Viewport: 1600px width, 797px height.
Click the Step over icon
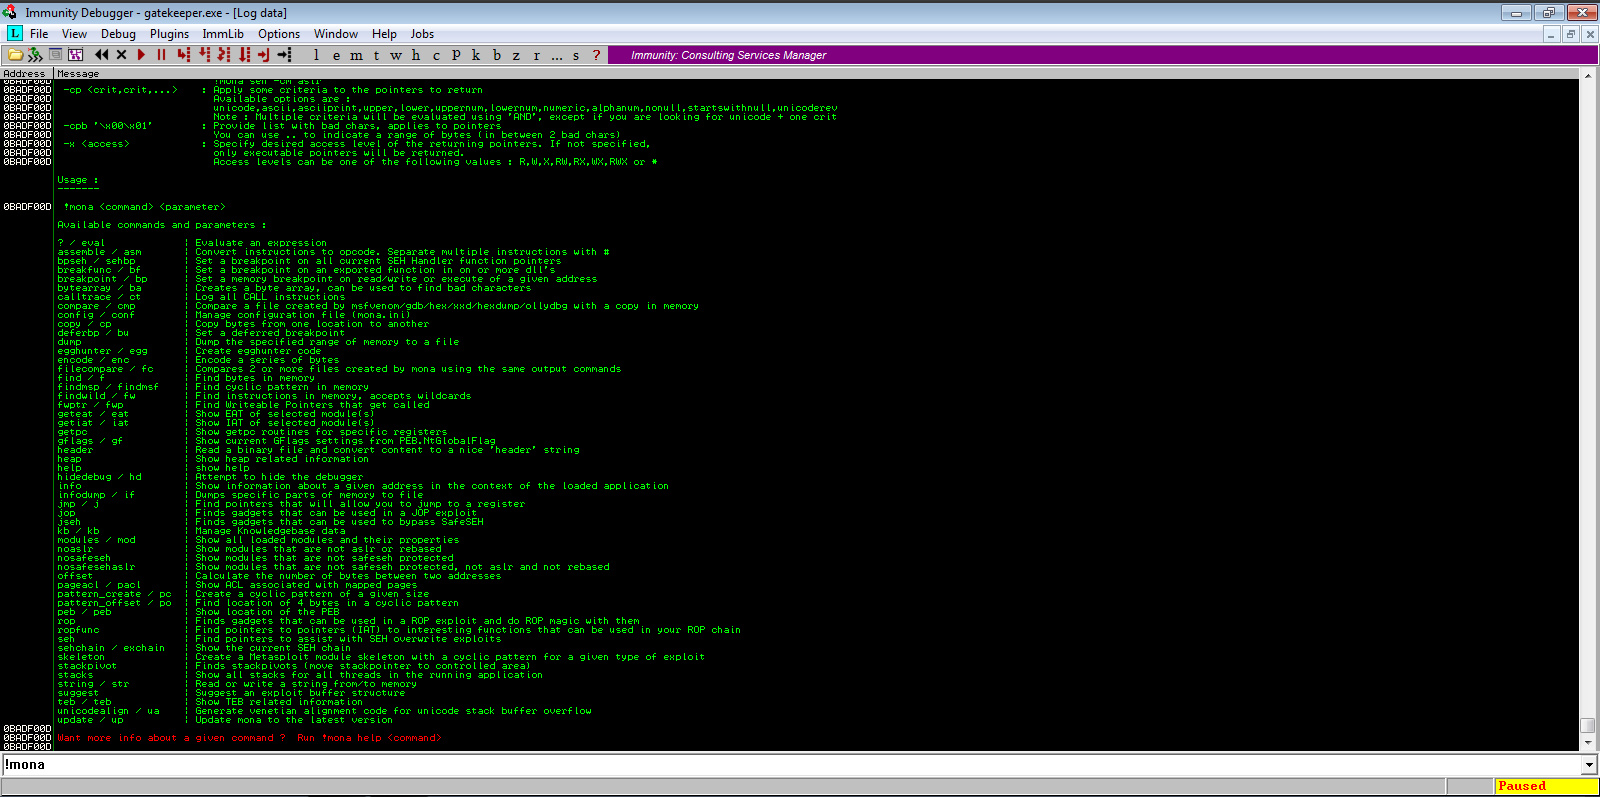[204, 55]
